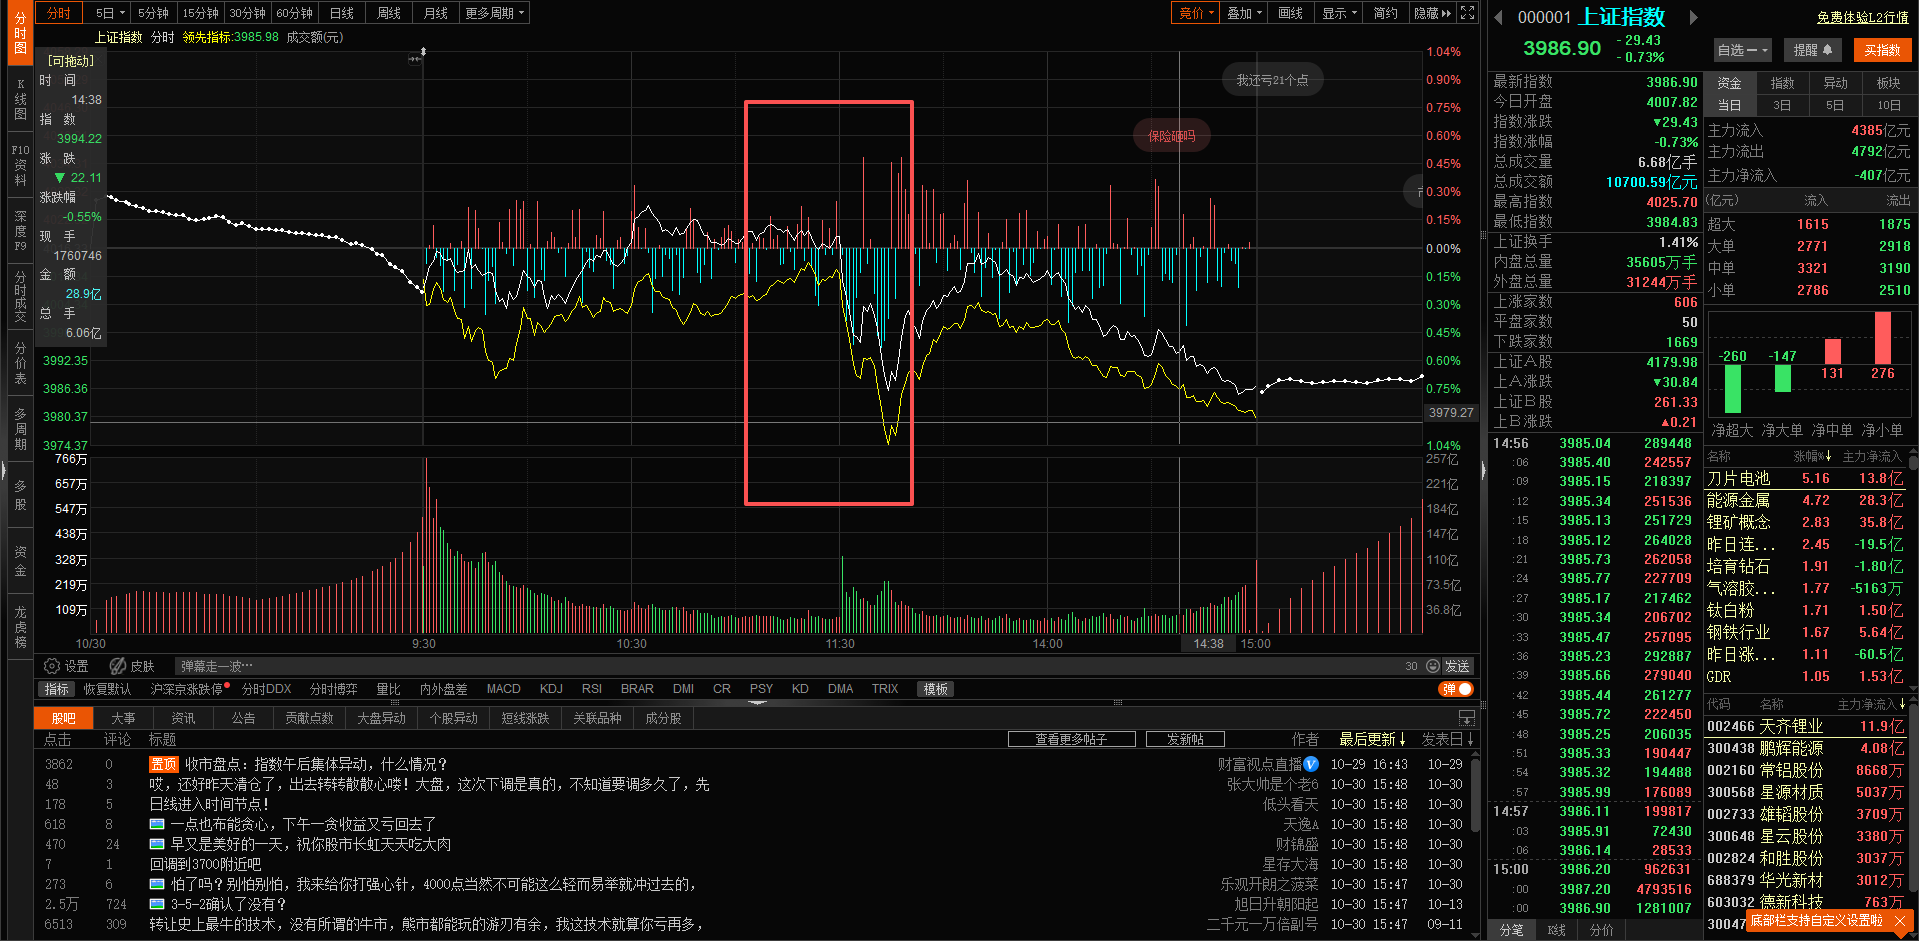
Task: Hide the right side panel
Action: (x=1432, y=13)
